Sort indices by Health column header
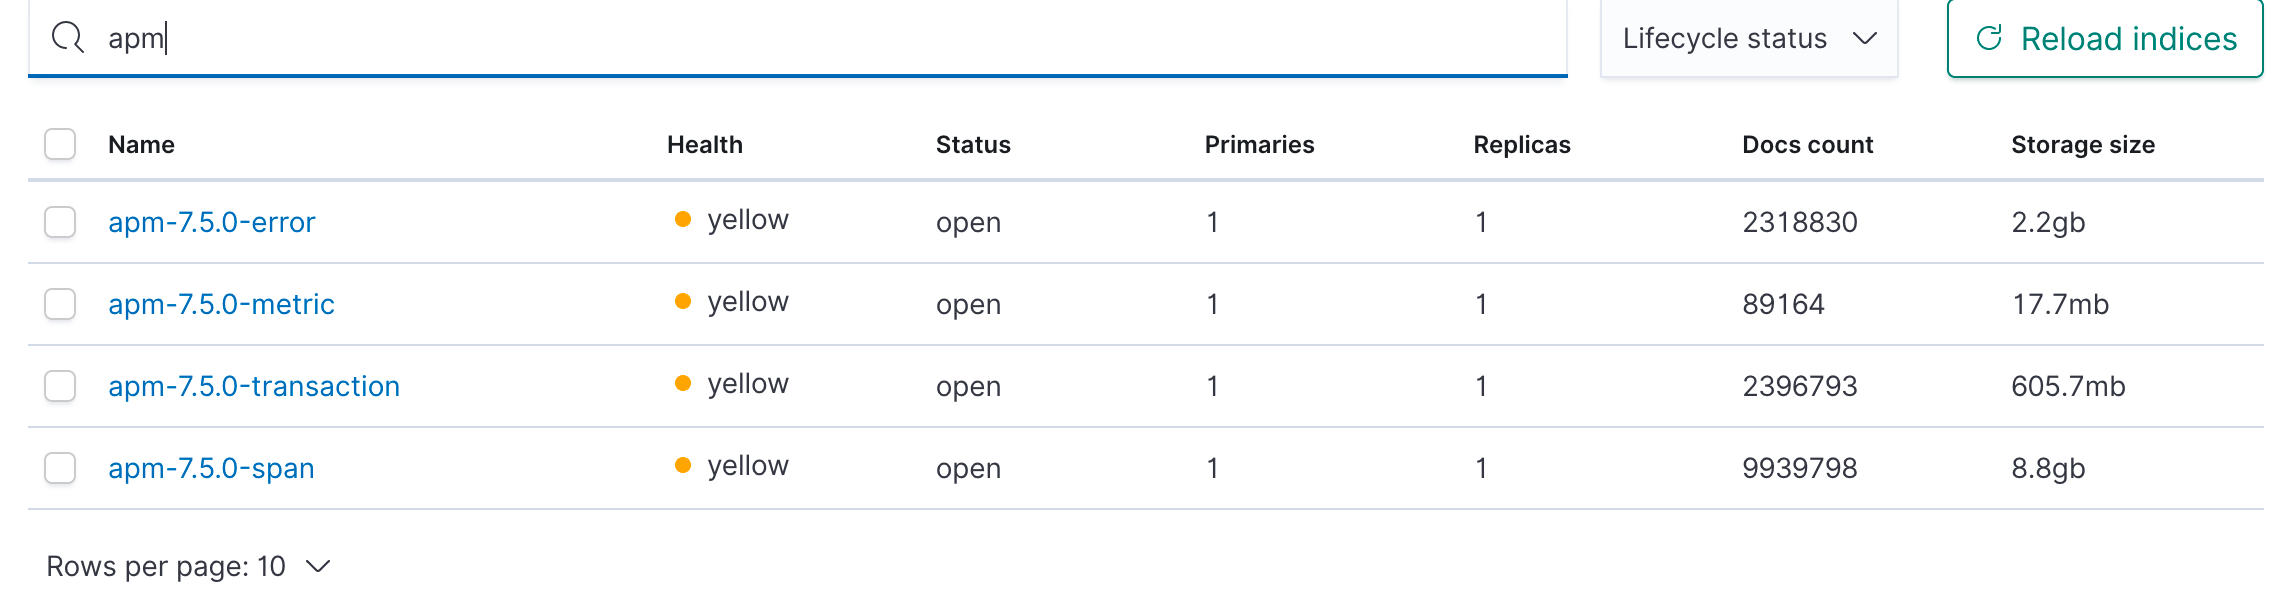 pos(704,145)
